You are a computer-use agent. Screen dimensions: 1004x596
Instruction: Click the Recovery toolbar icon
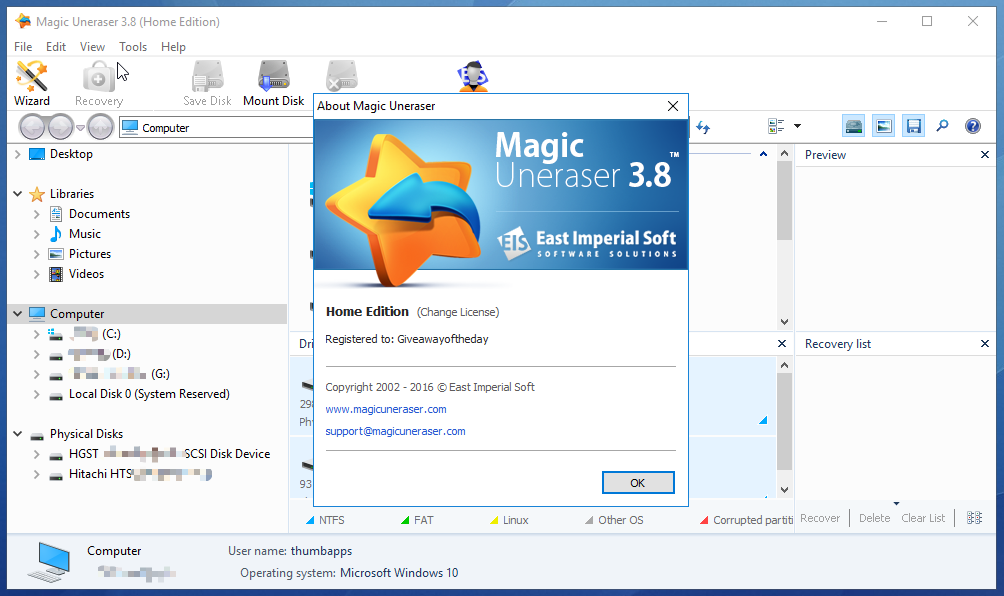(99, 83)
